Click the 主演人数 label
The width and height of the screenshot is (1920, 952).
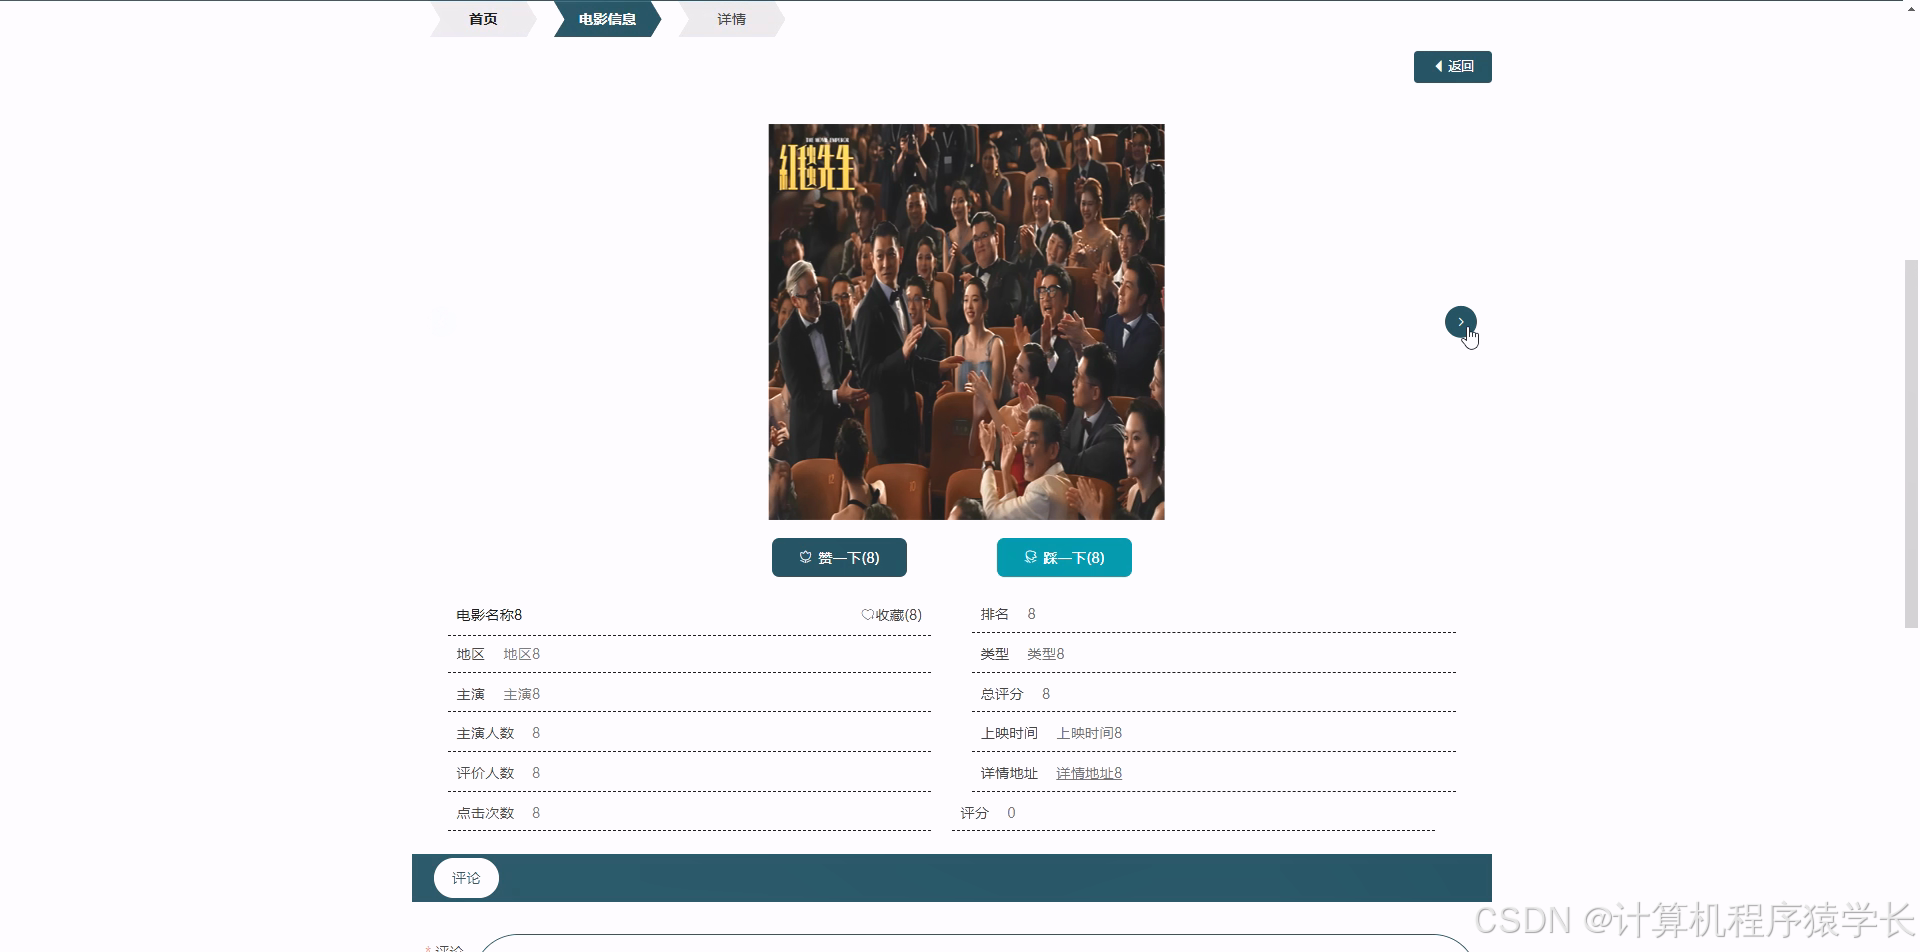tap(485, 733)
